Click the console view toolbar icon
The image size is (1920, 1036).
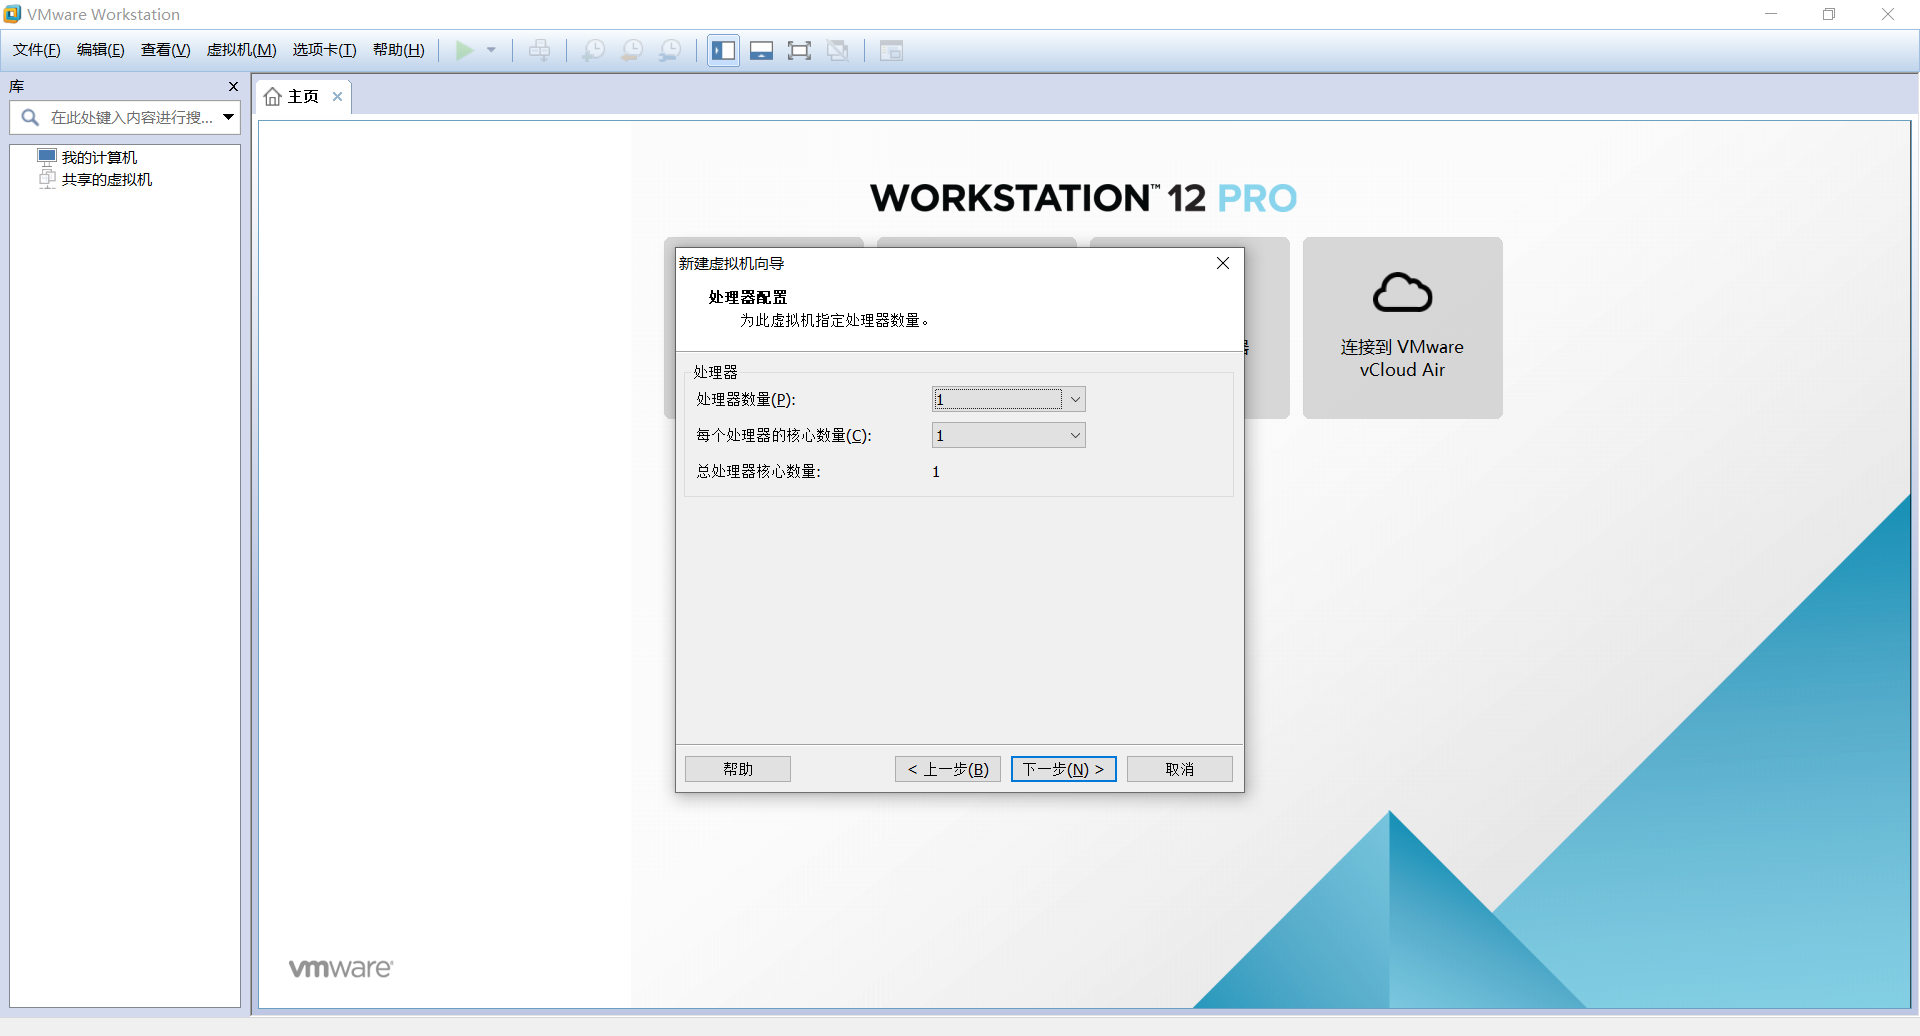pos(891,50)
